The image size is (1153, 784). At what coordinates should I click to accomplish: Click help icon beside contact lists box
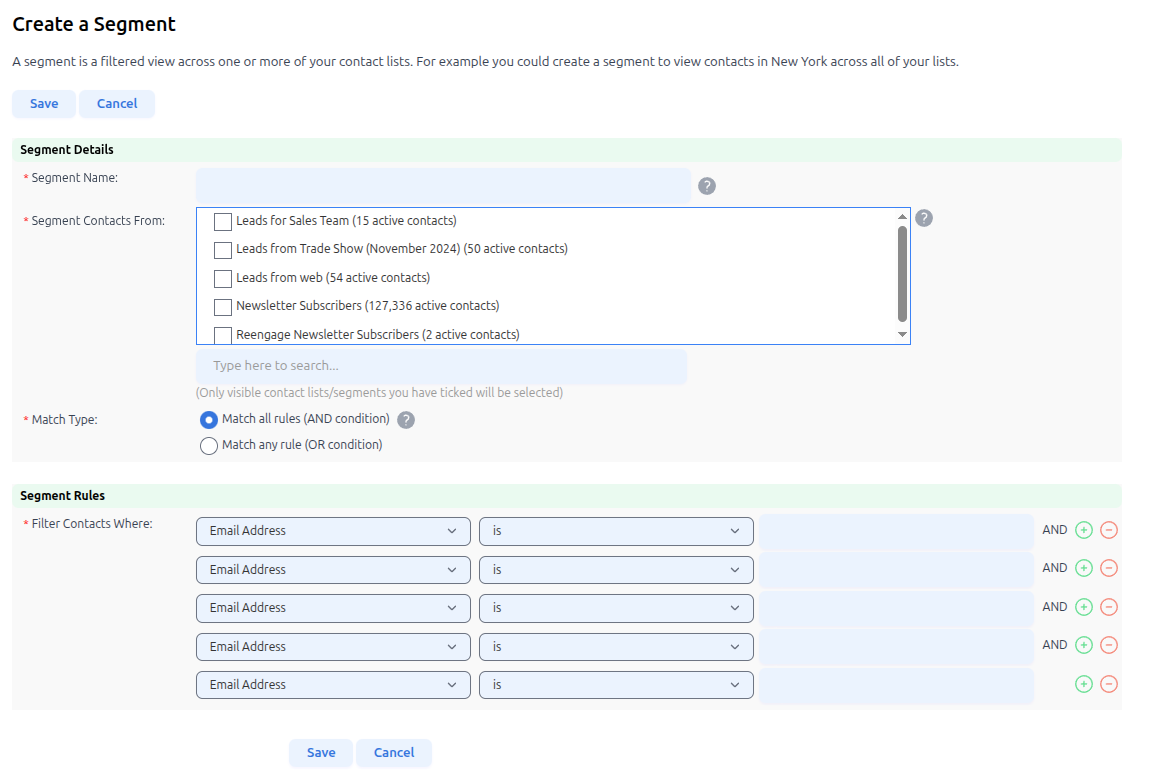[x=924, y=218]
